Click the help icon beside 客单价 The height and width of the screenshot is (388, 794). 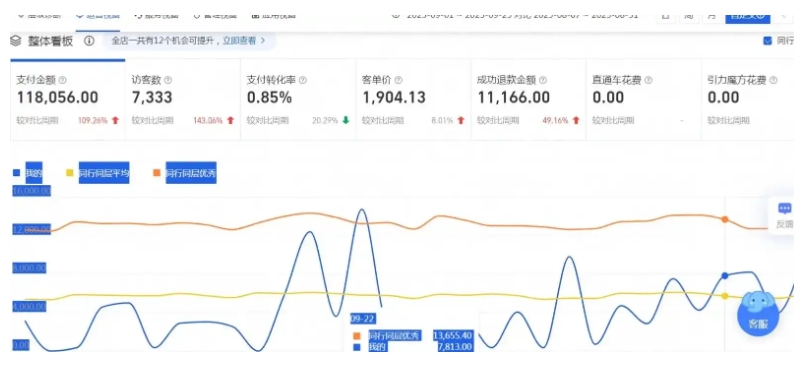[x=399, y=80]
